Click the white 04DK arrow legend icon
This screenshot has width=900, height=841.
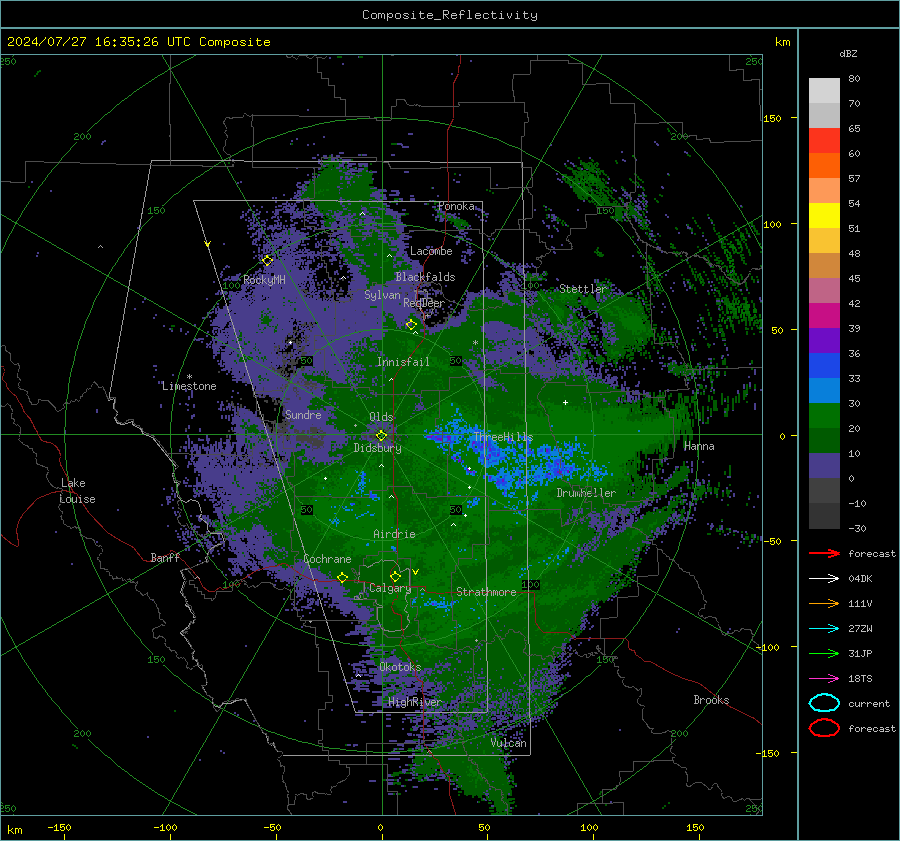click(x=824, y=579)
